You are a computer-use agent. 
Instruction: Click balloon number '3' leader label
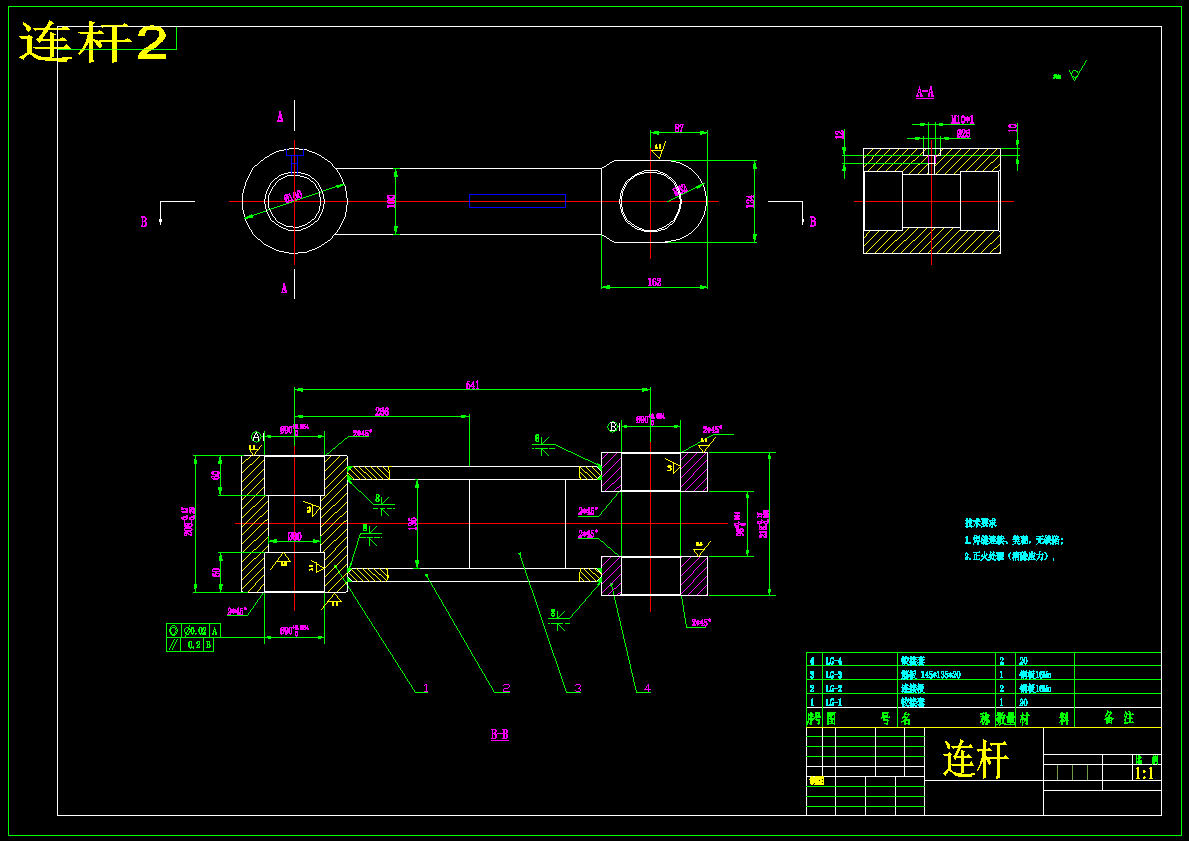click(x=578, y=688)
